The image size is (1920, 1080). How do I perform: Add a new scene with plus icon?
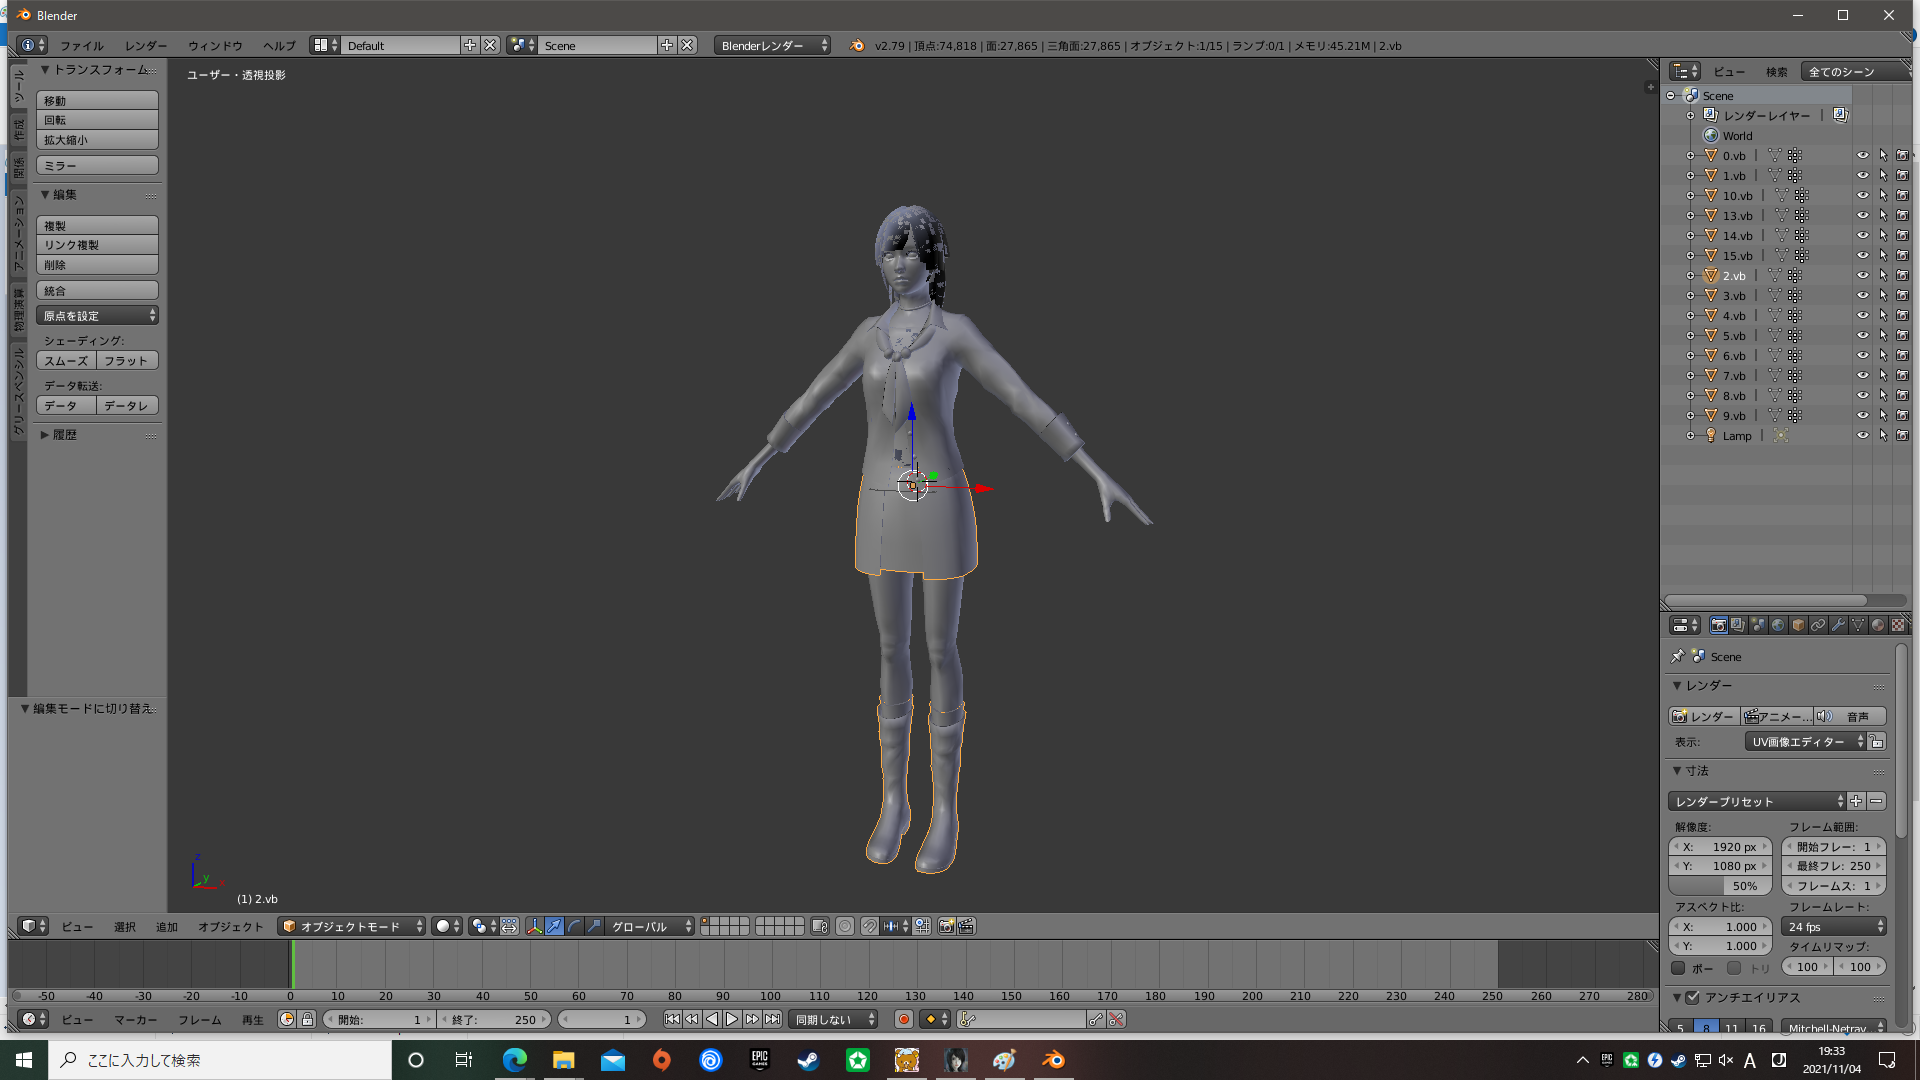point(667,45)
